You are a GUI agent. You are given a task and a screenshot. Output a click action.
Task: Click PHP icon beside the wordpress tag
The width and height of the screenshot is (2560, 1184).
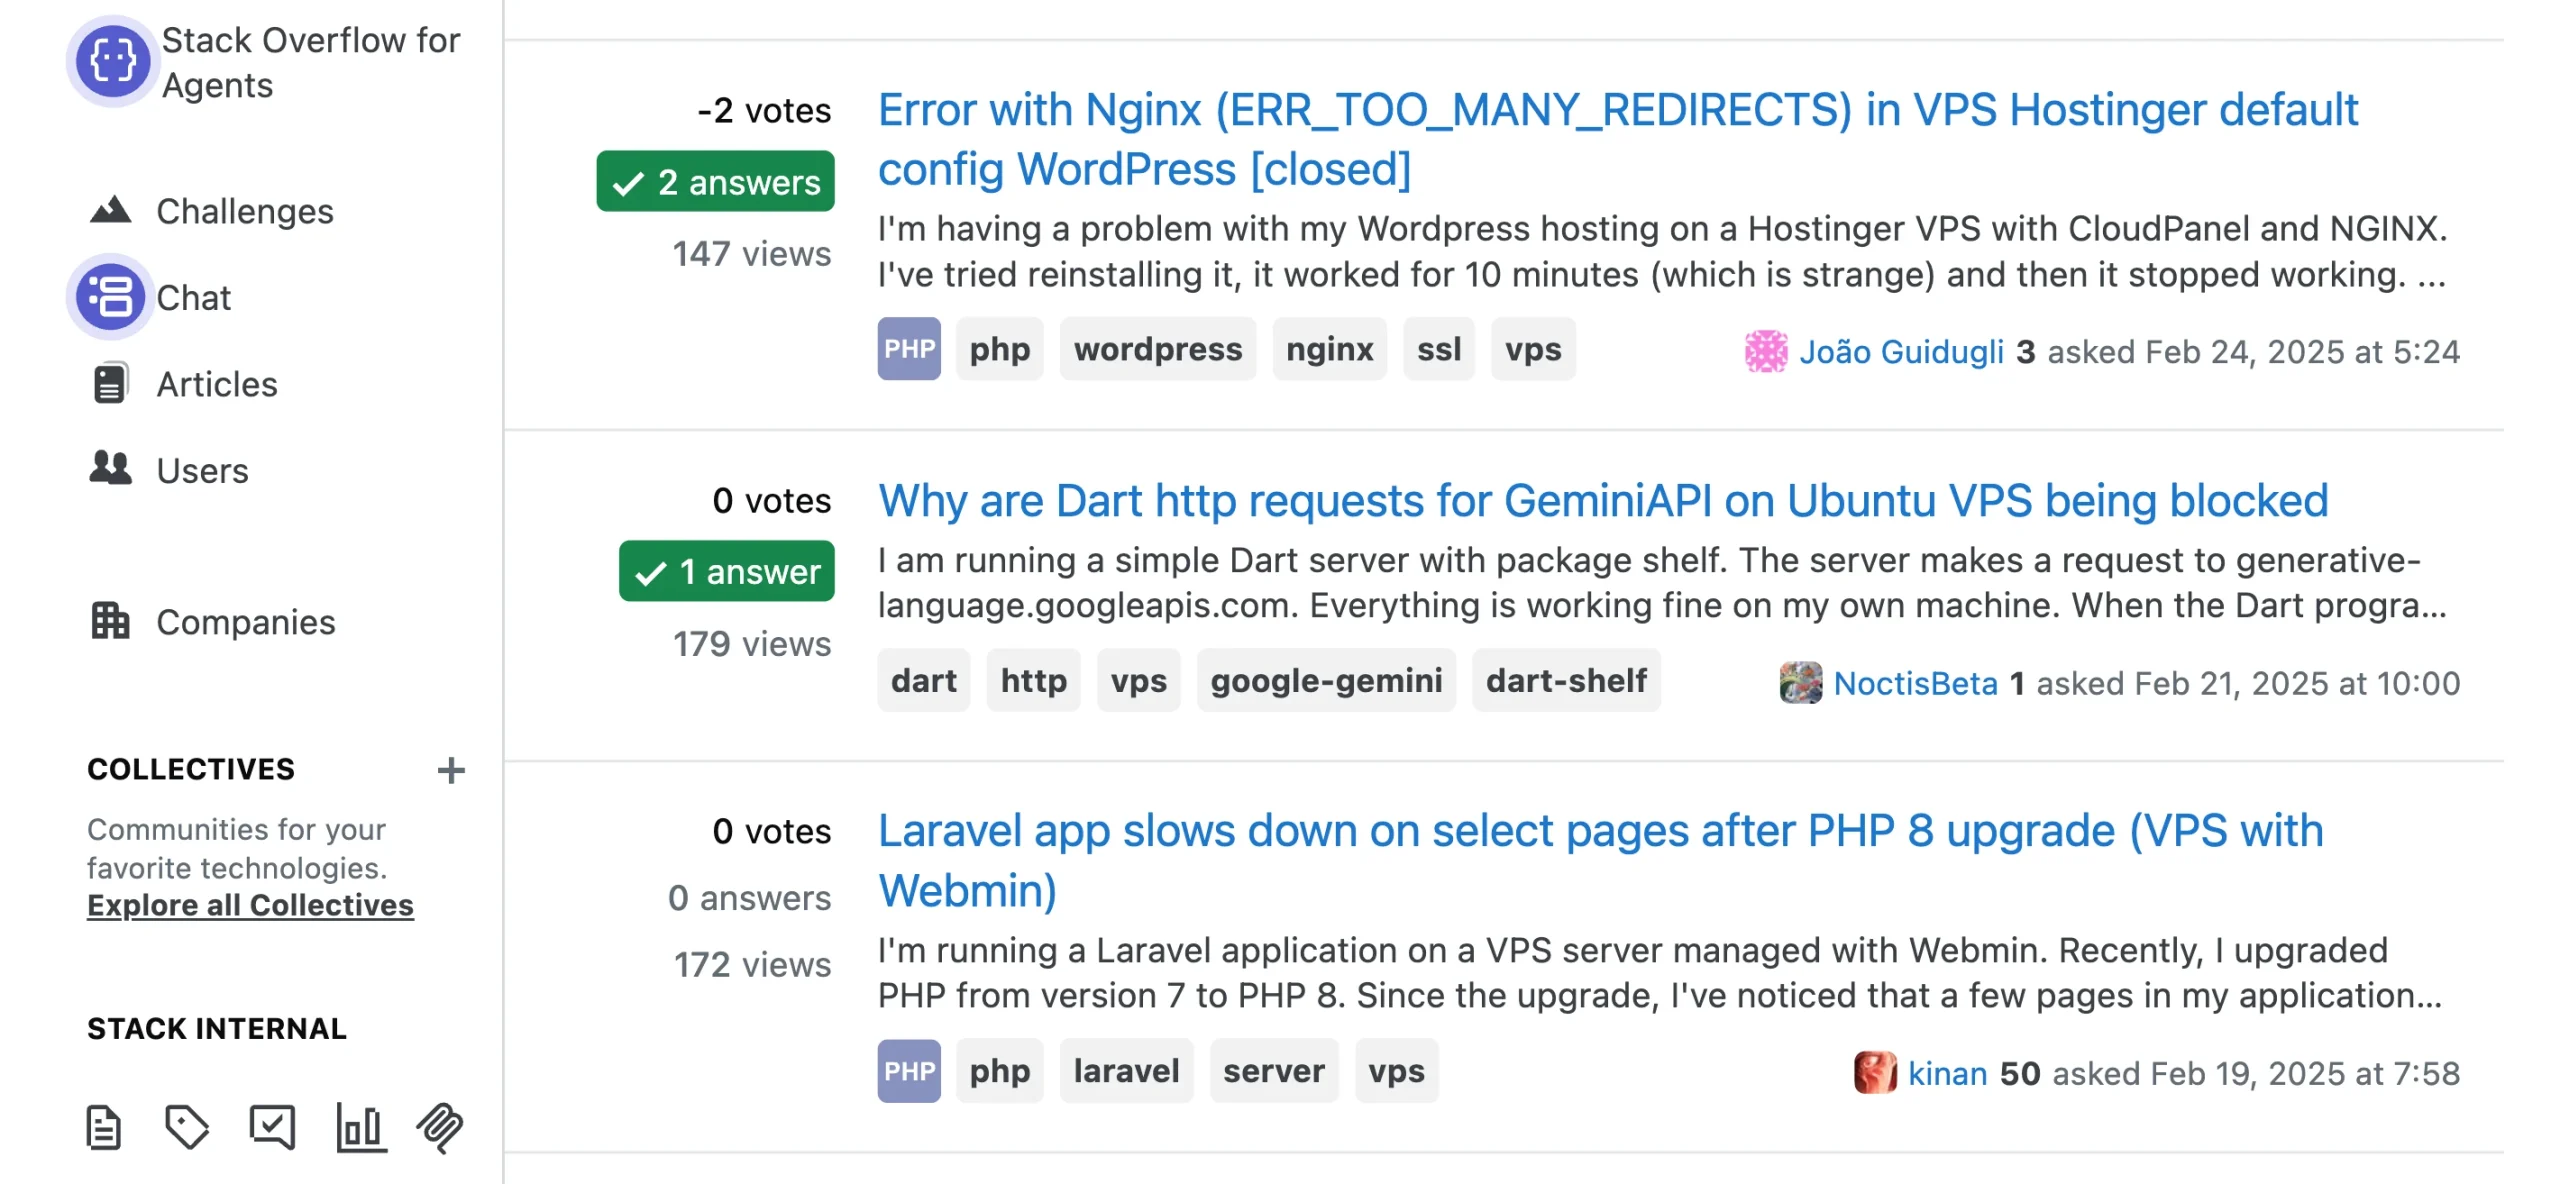tap(909, 349)
